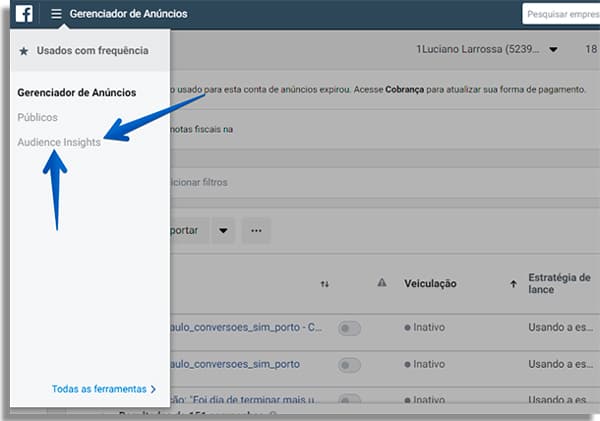600x421 pixels.
Task: Click the Facebook logo icon
Action: coord(24,13)
